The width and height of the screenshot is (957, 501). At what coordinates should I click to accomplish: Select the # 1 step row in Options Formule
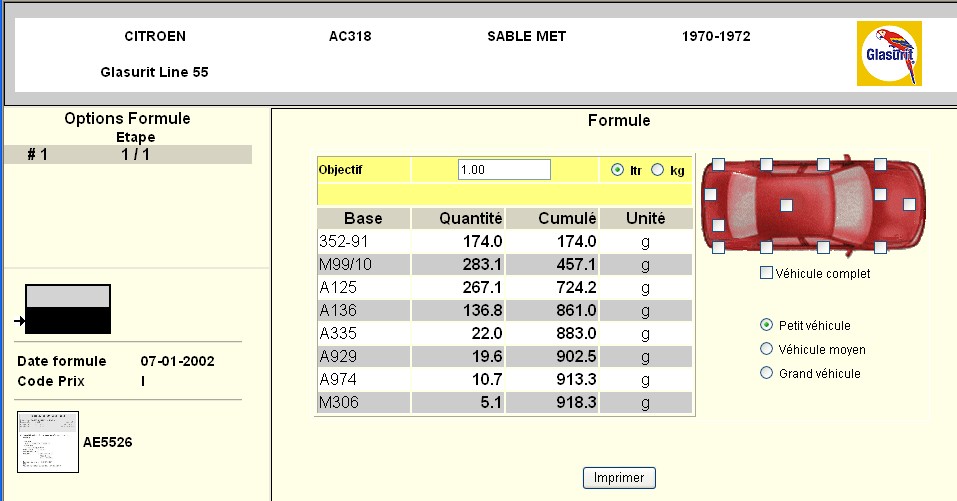127,154
